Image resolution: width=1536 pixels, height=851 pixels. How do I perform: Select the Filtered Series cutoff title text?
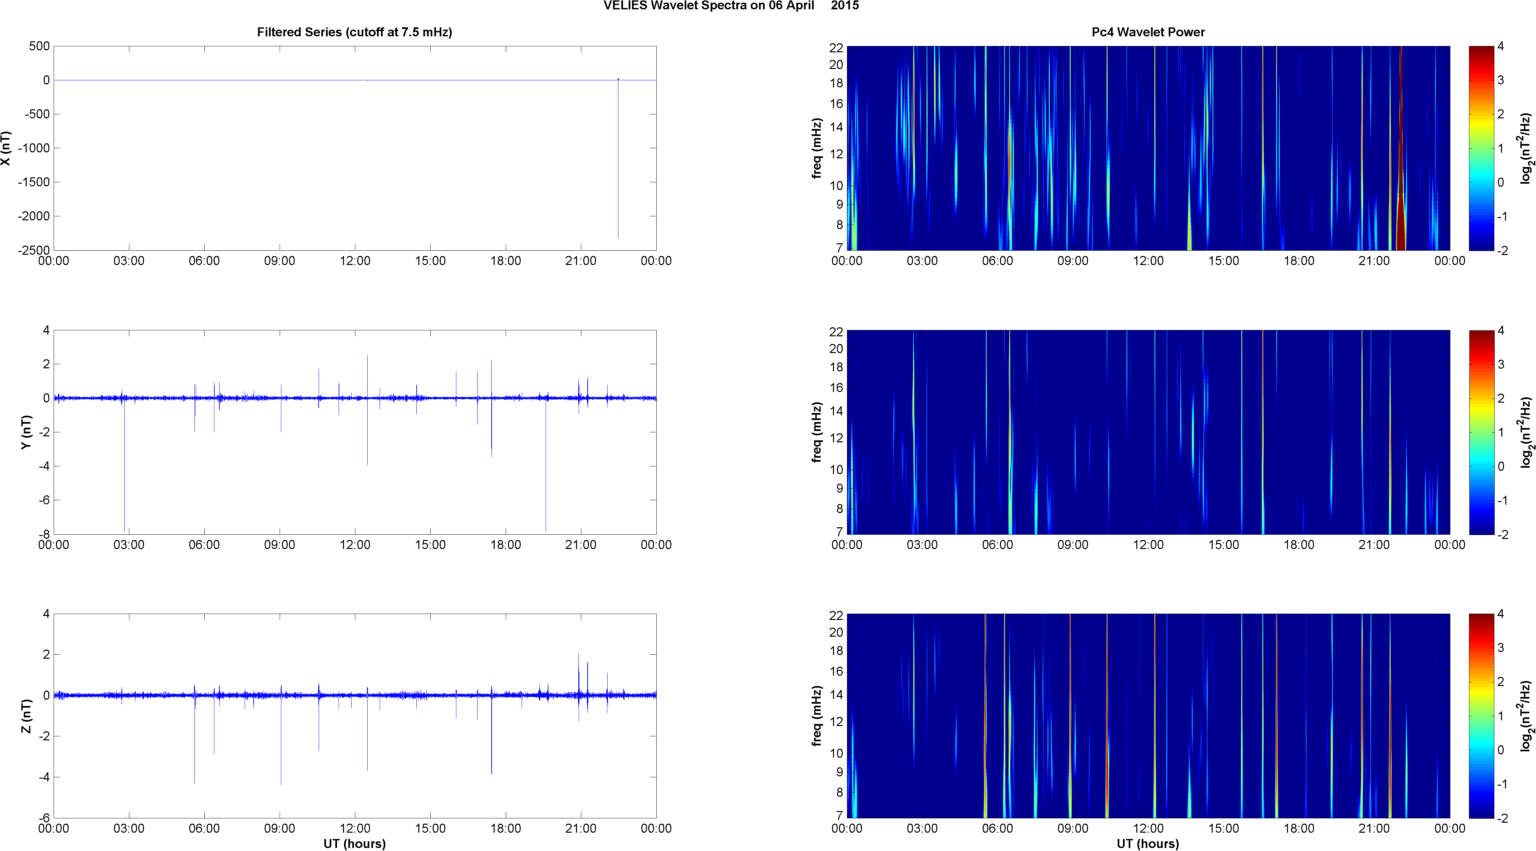[x=354, y=32]
